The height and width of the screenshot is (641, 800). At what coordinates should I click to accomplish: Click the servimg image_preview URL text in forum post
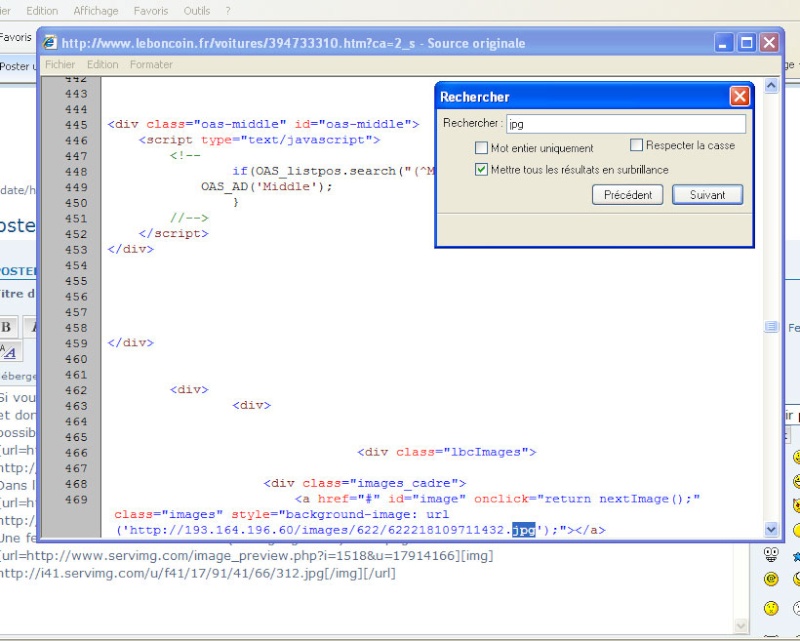coord(246,555)
